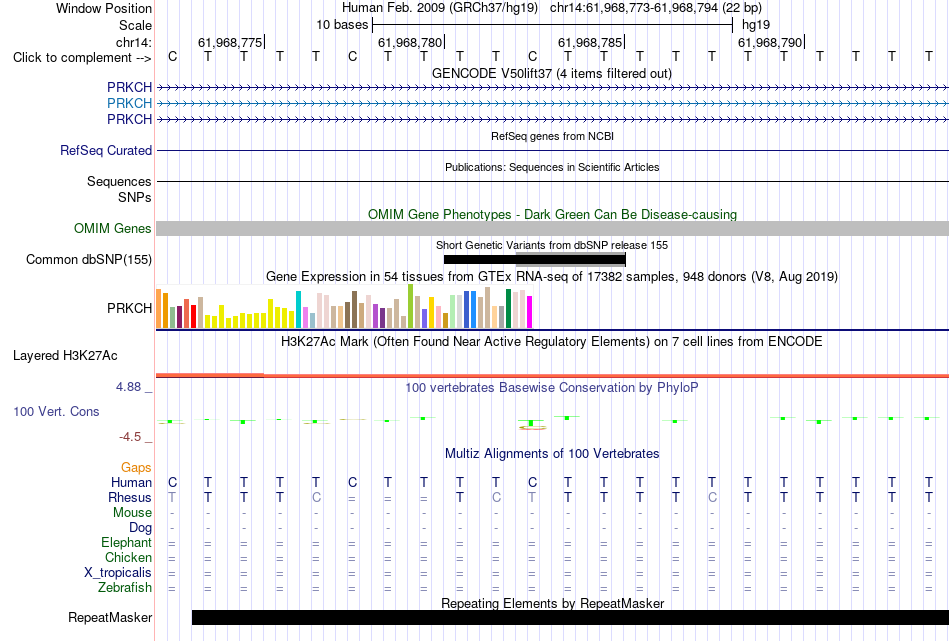The height and width of the screenshot is (641, 950).
Task: Click the SNPs track label
Action: 135,197
